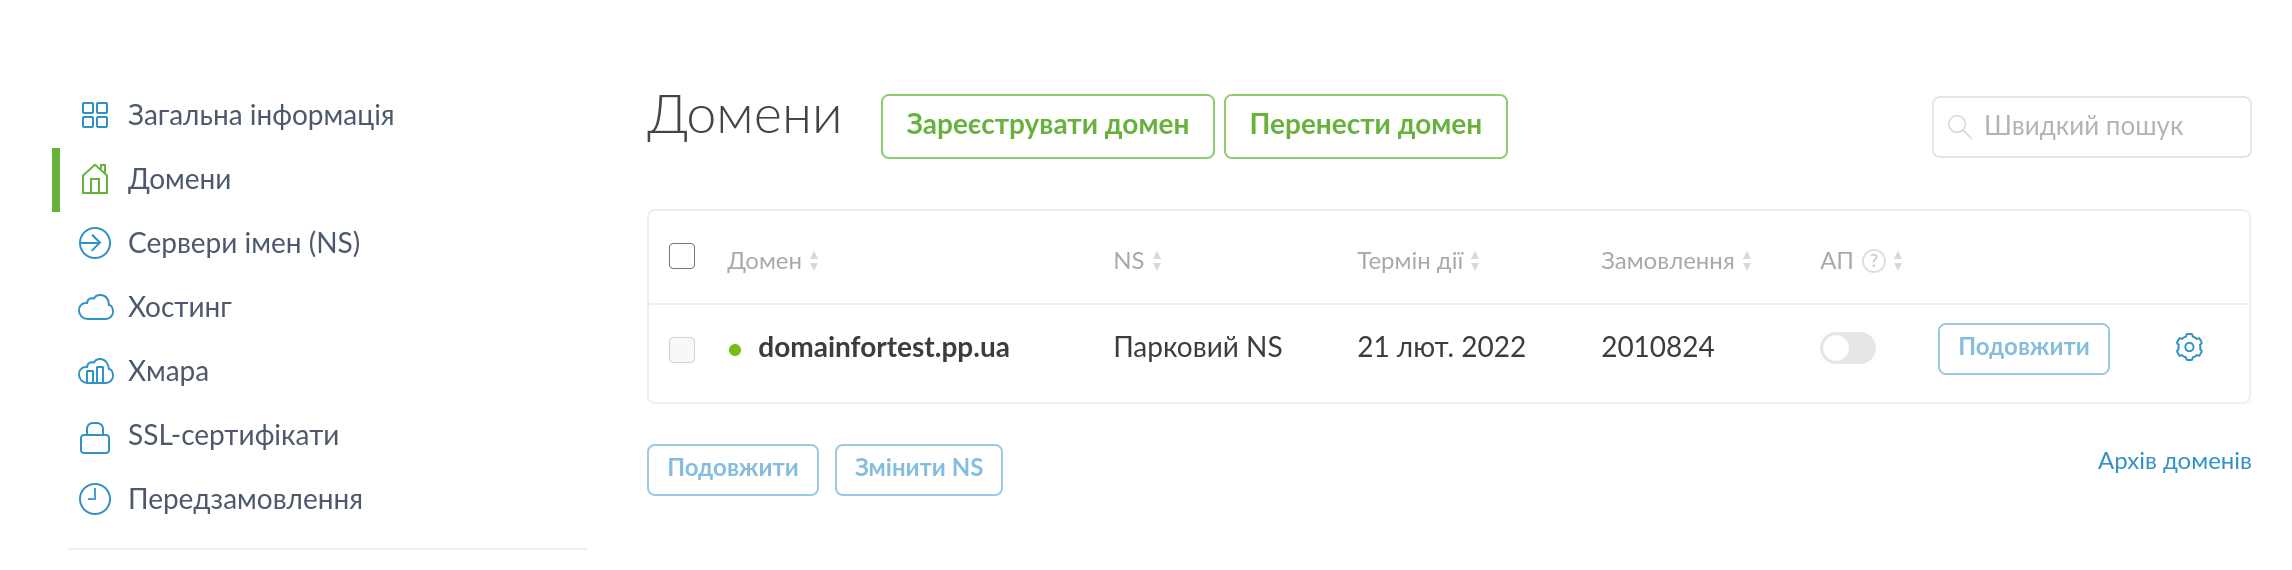Select the domainfortest.pp.ua row checkbox
The image size is (2292, 570).
coord(682,349)
